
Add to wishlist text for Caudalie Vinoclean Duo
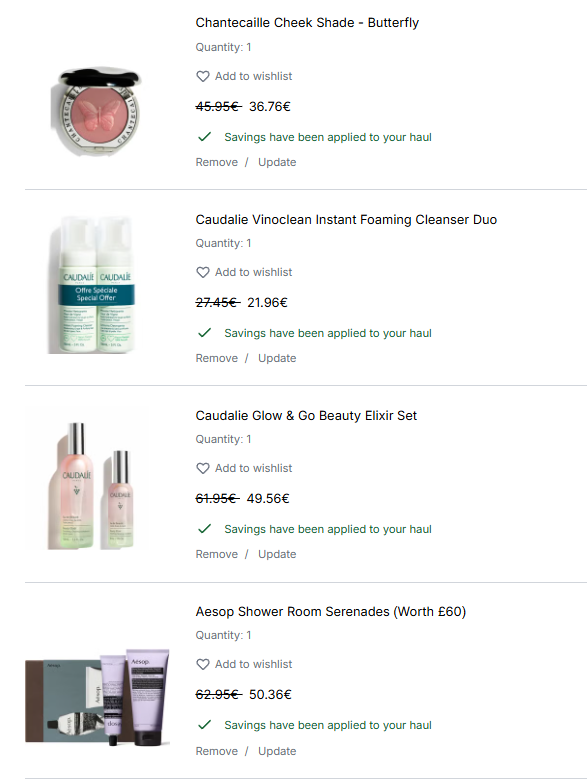point(253,272)
